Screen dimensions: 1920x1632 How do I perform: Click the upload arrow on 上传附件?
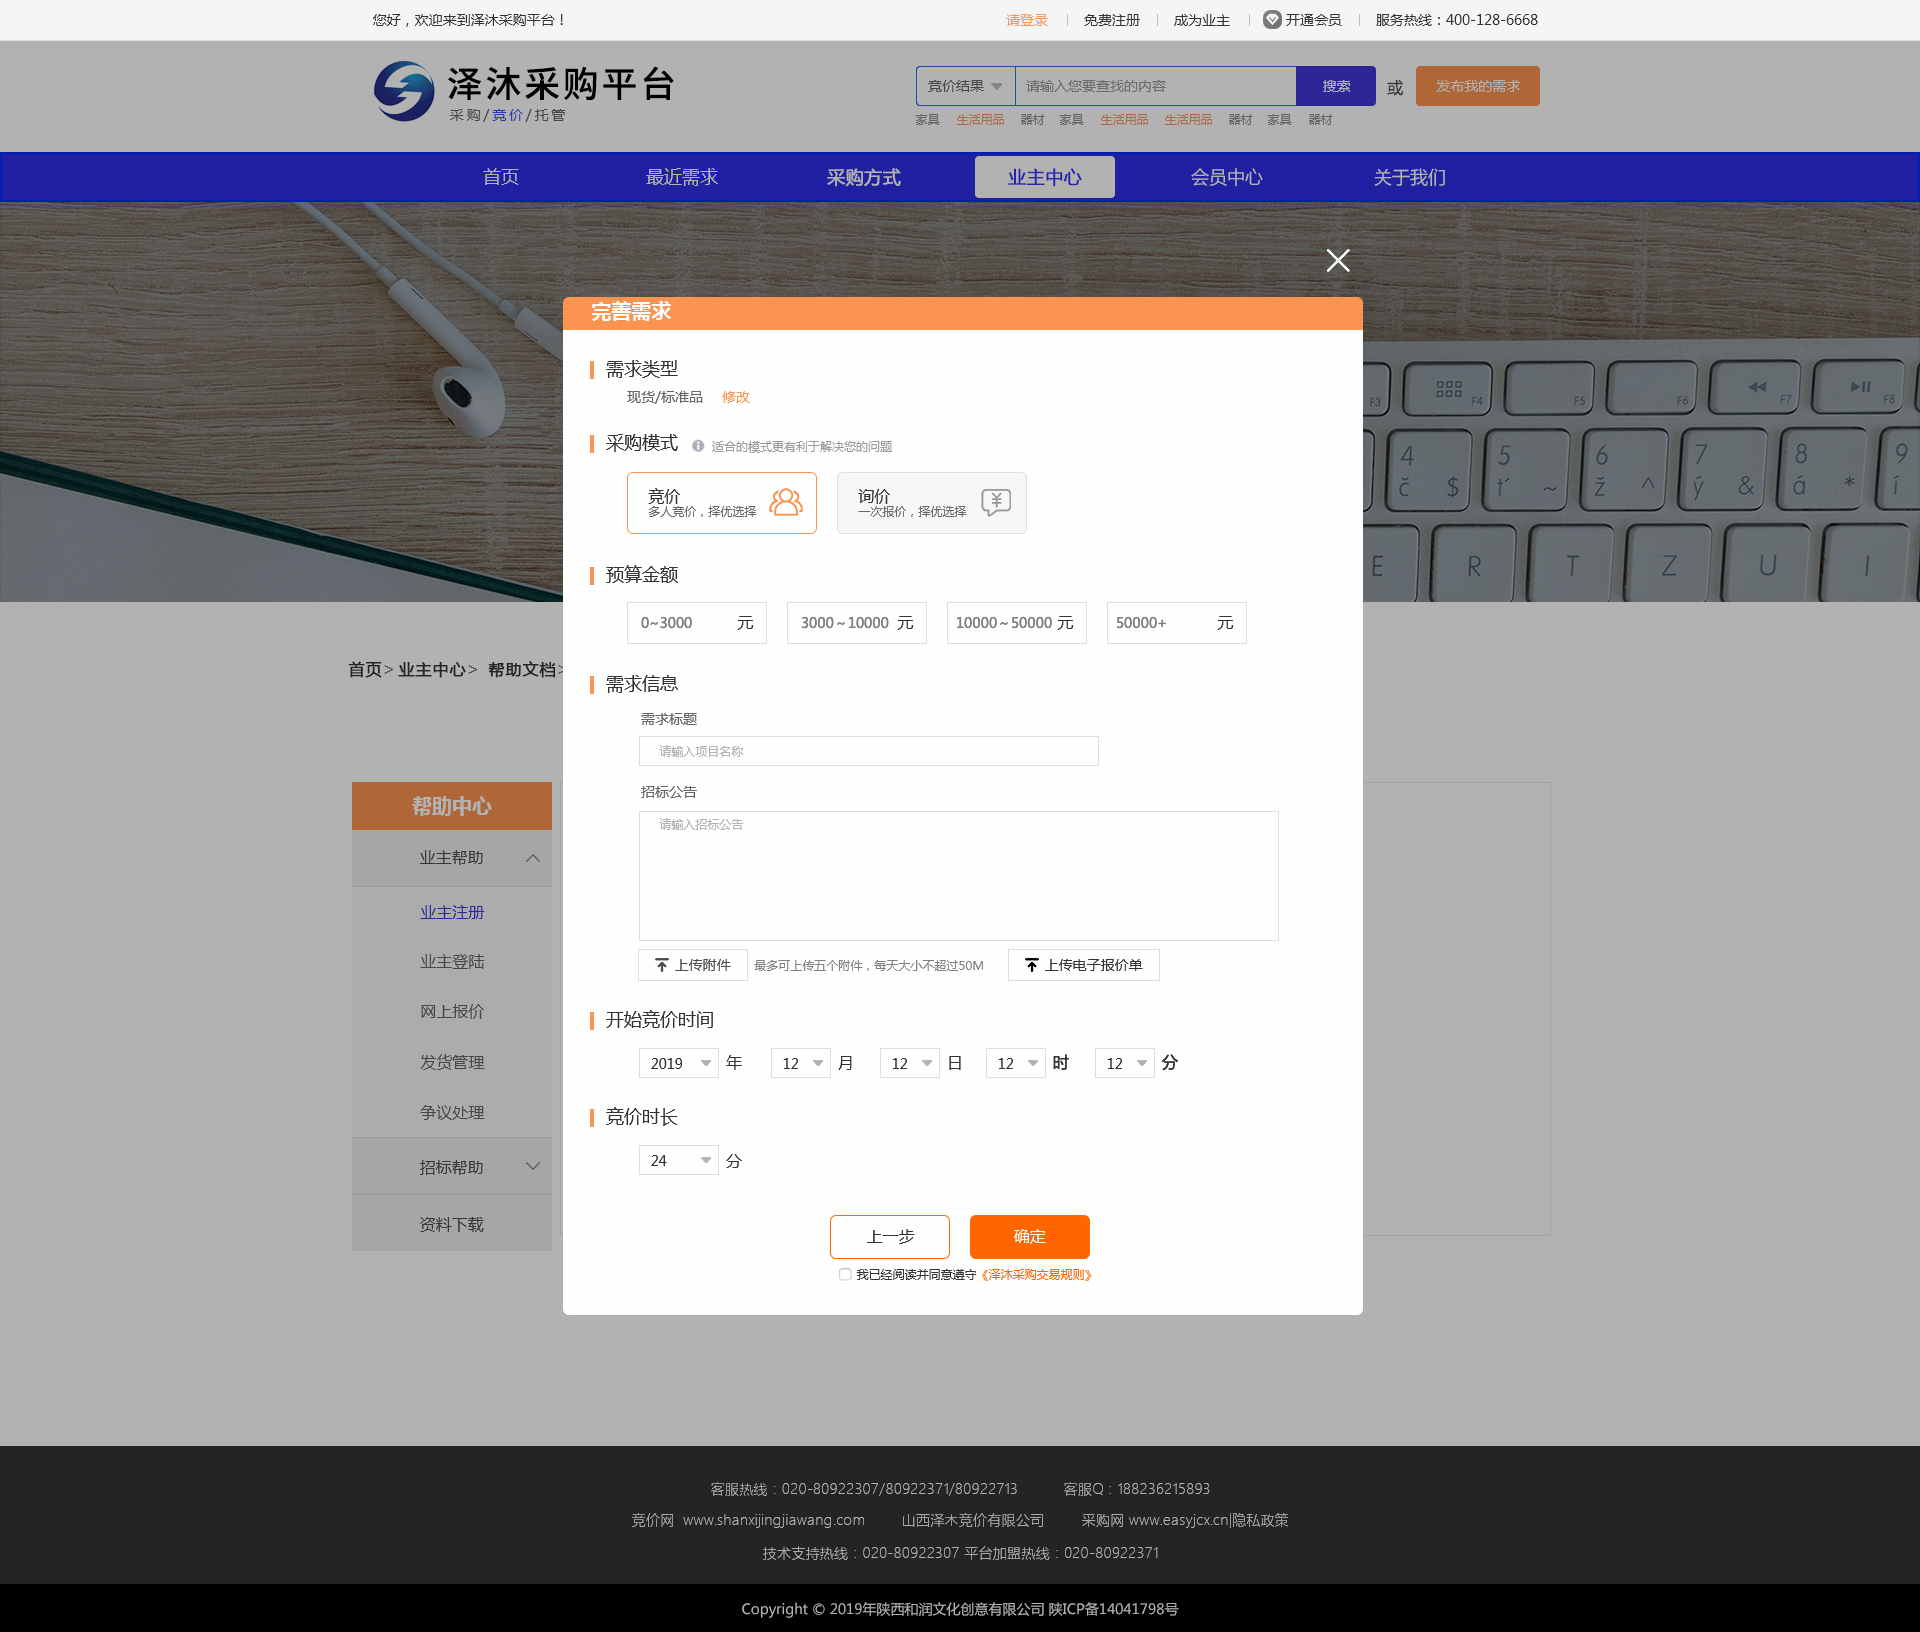[662, 965]
